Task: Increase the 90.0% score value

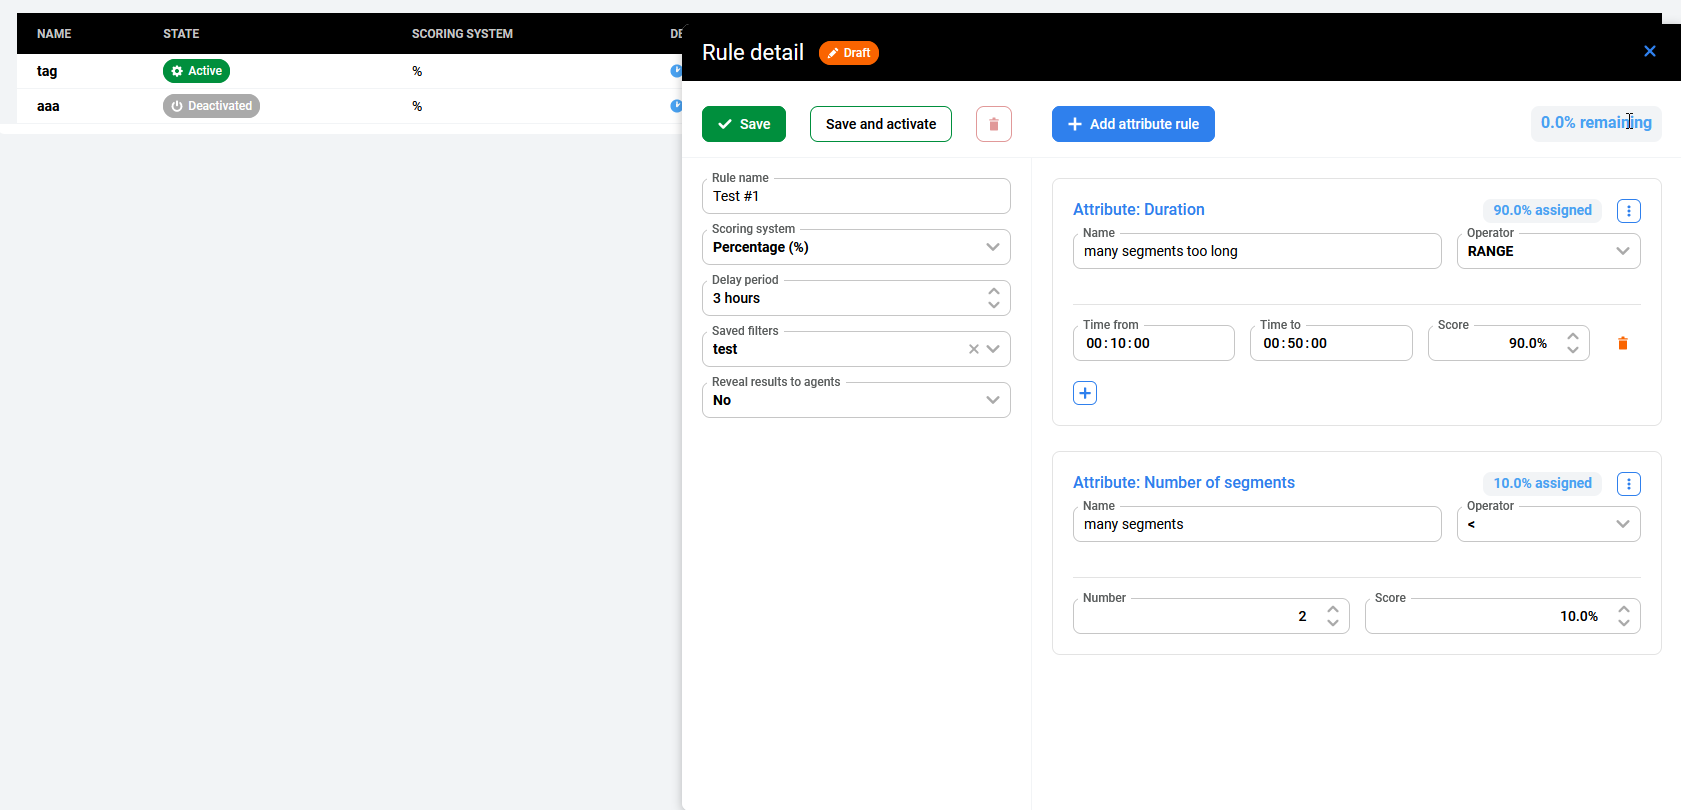Action: [1573, 336]
